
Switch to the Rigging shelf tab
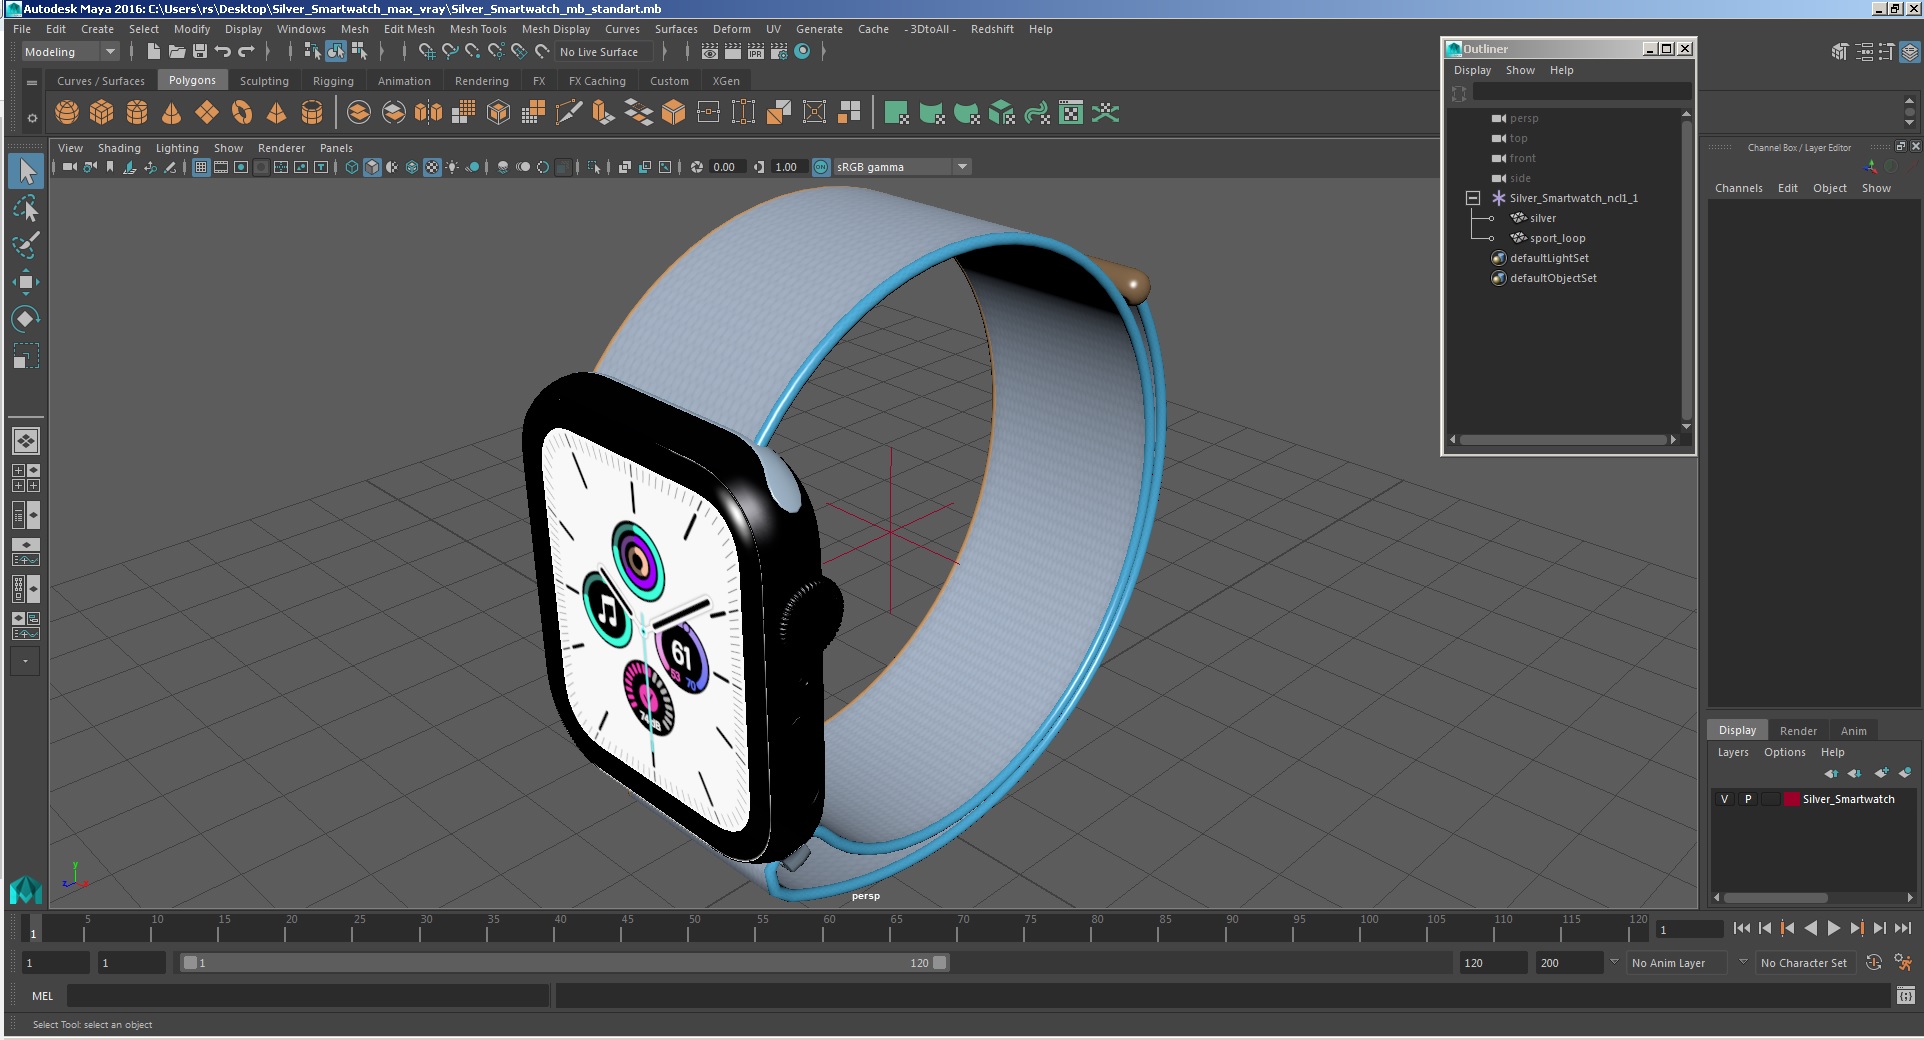333,81
